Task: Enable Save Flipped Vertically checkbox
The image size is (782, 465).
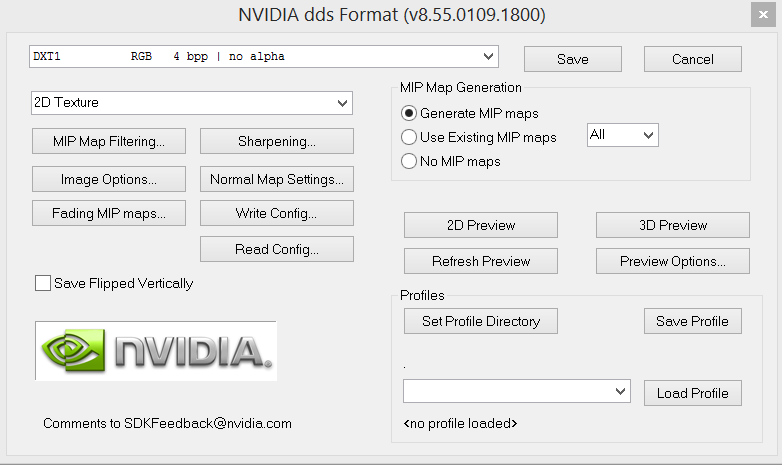Action: (x=43, y=283)
